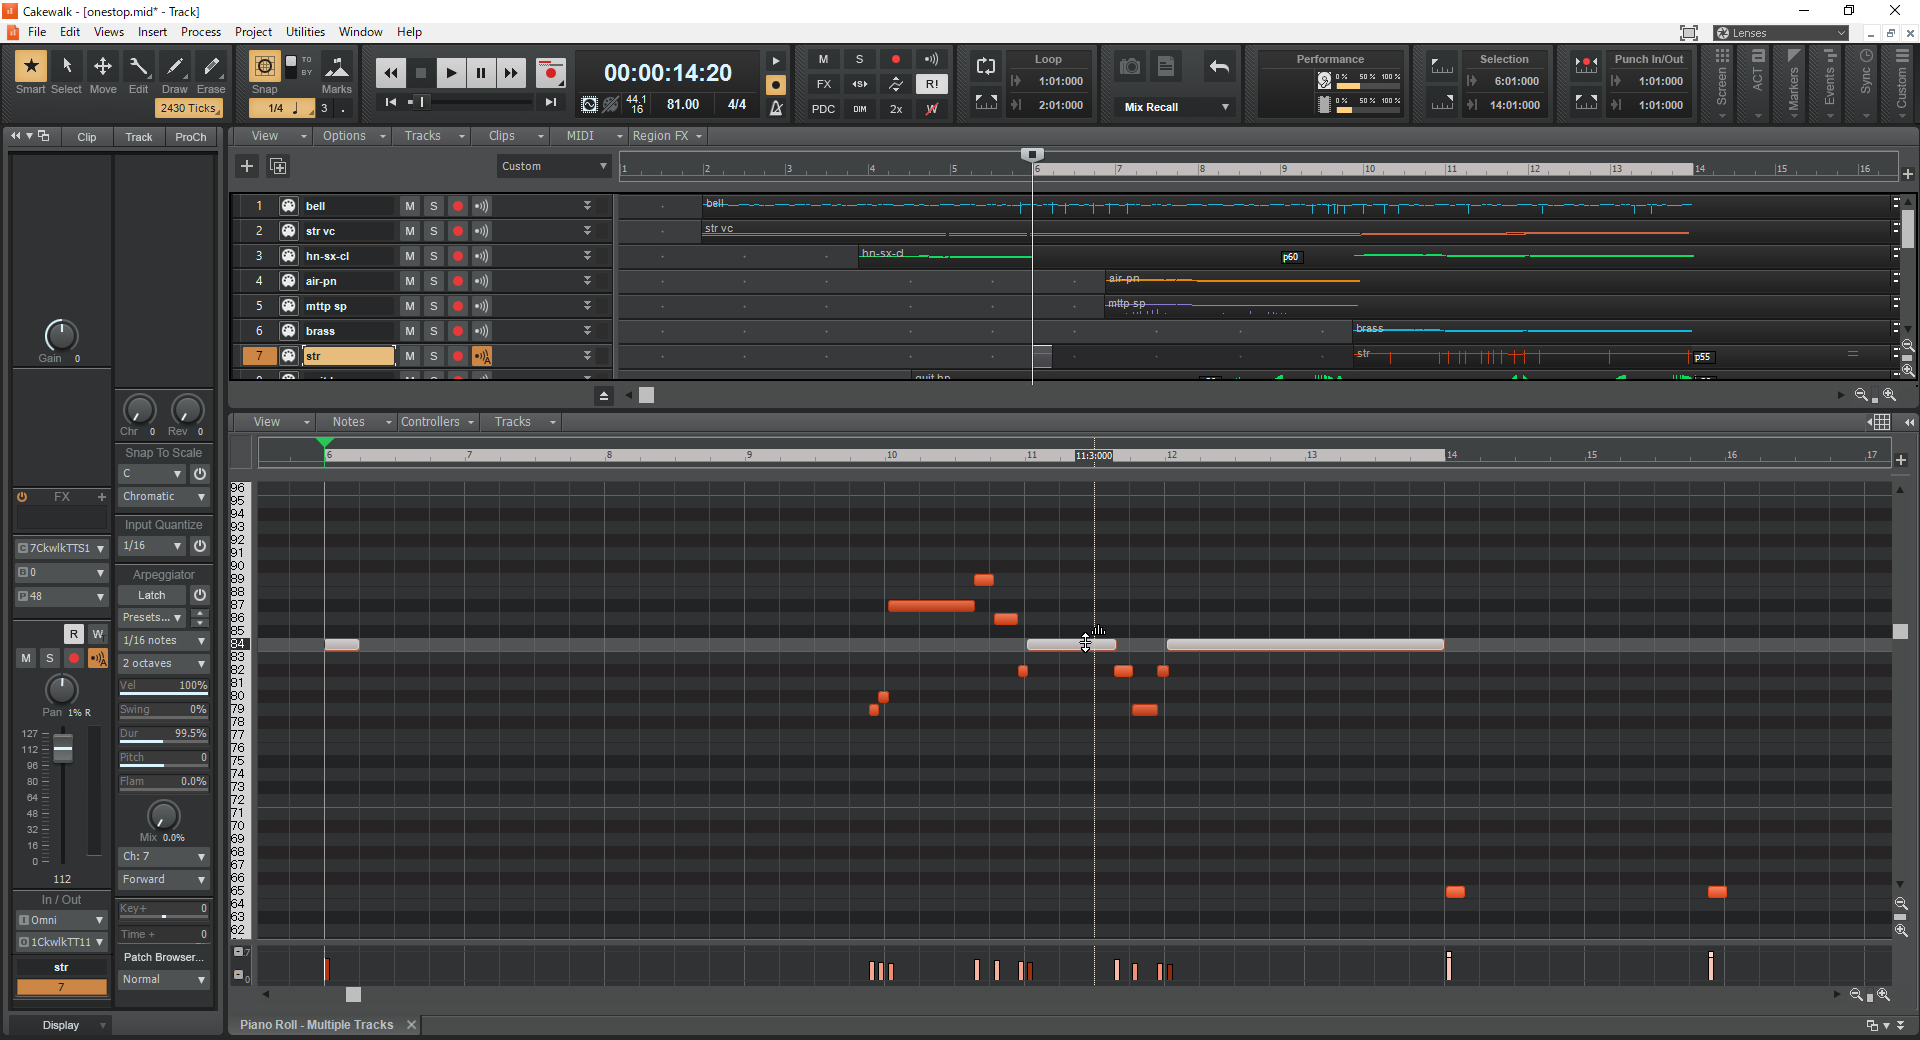Click the Display button at bottom

point(61,1025)
